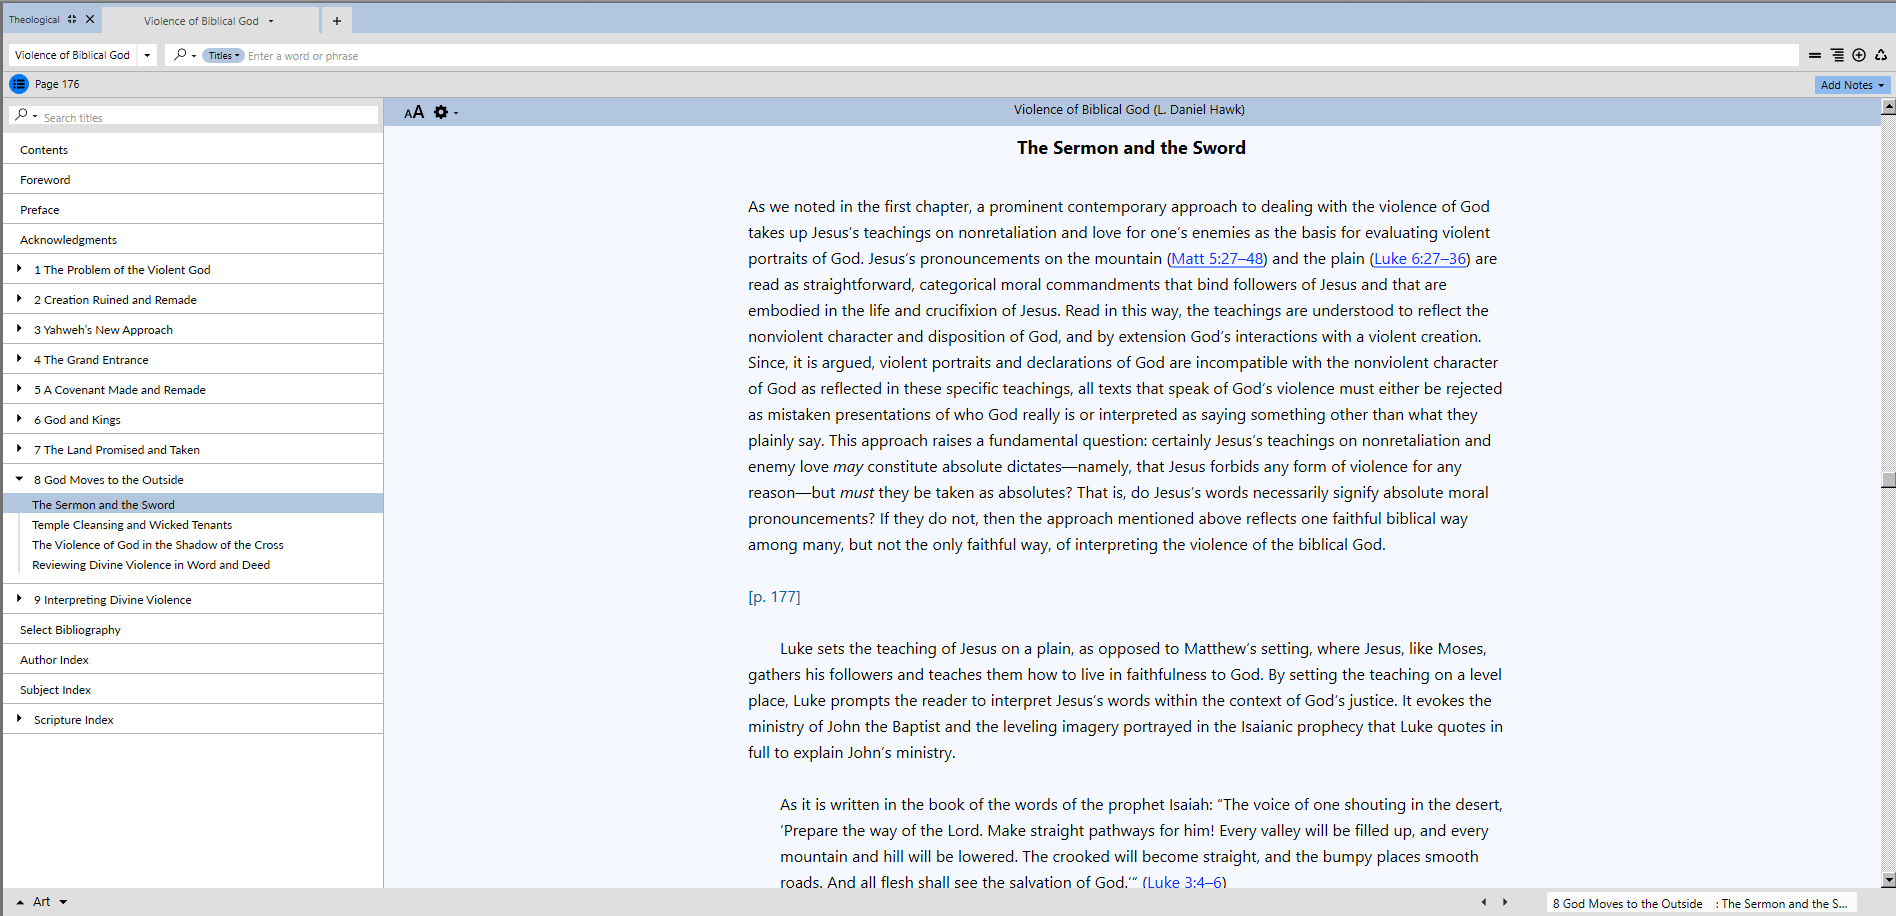The width and height of the screenshot is (1896, 916).
Task: Open the gear display settings icon
Action: pyautogui.click(x=441, y=112)
